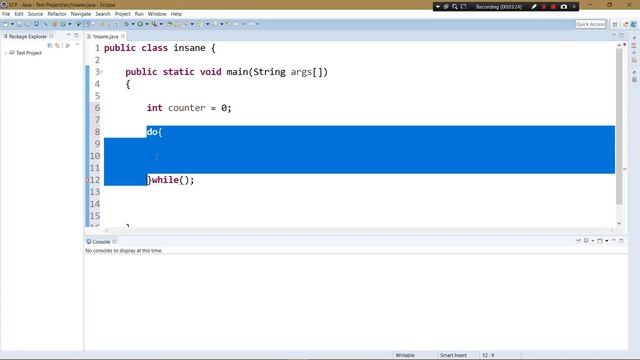Click the editor vertical scrollbar thumb

619,127
